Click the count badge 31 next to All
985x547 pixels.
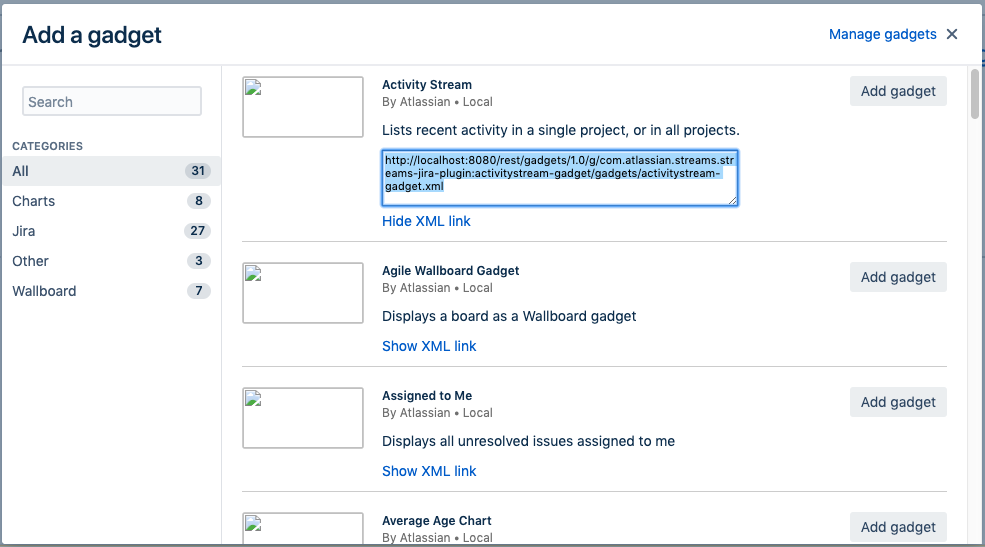[x=198, y=171]
